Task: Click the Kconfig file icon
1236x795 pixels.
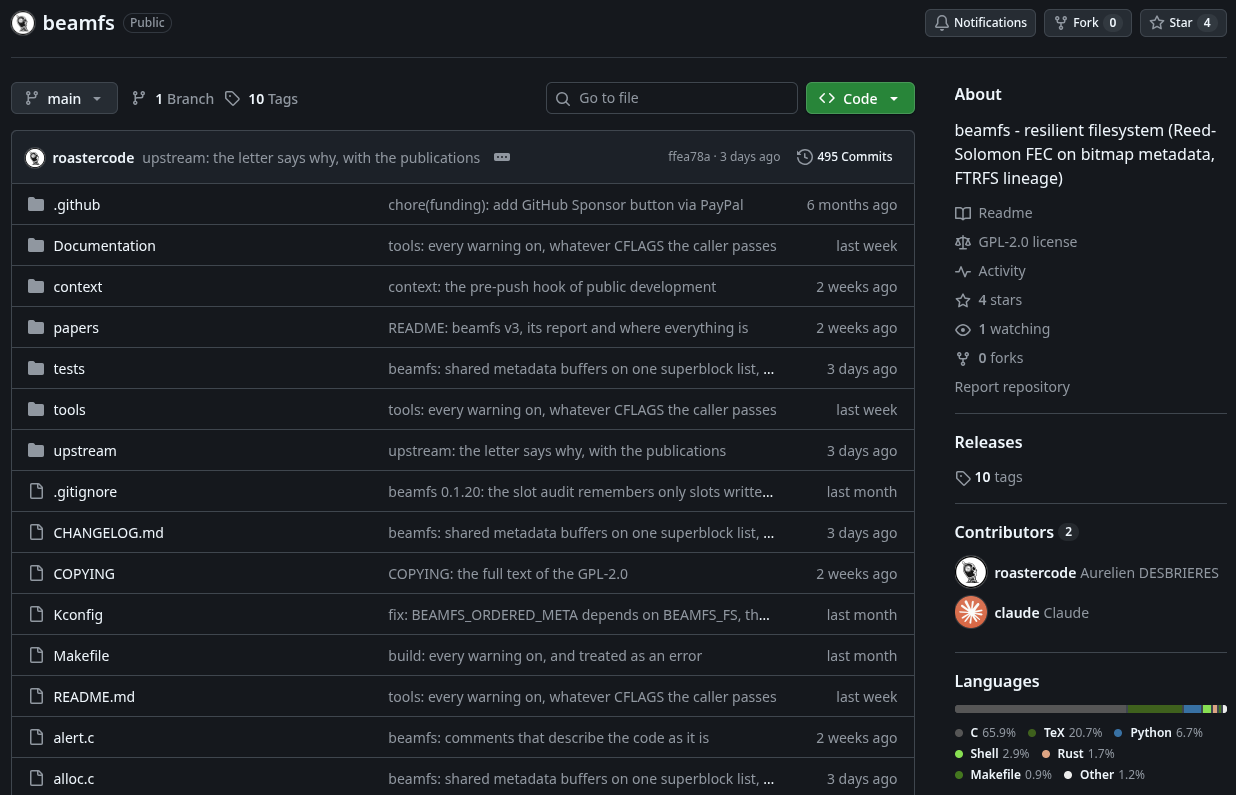Action: [37, 615]
